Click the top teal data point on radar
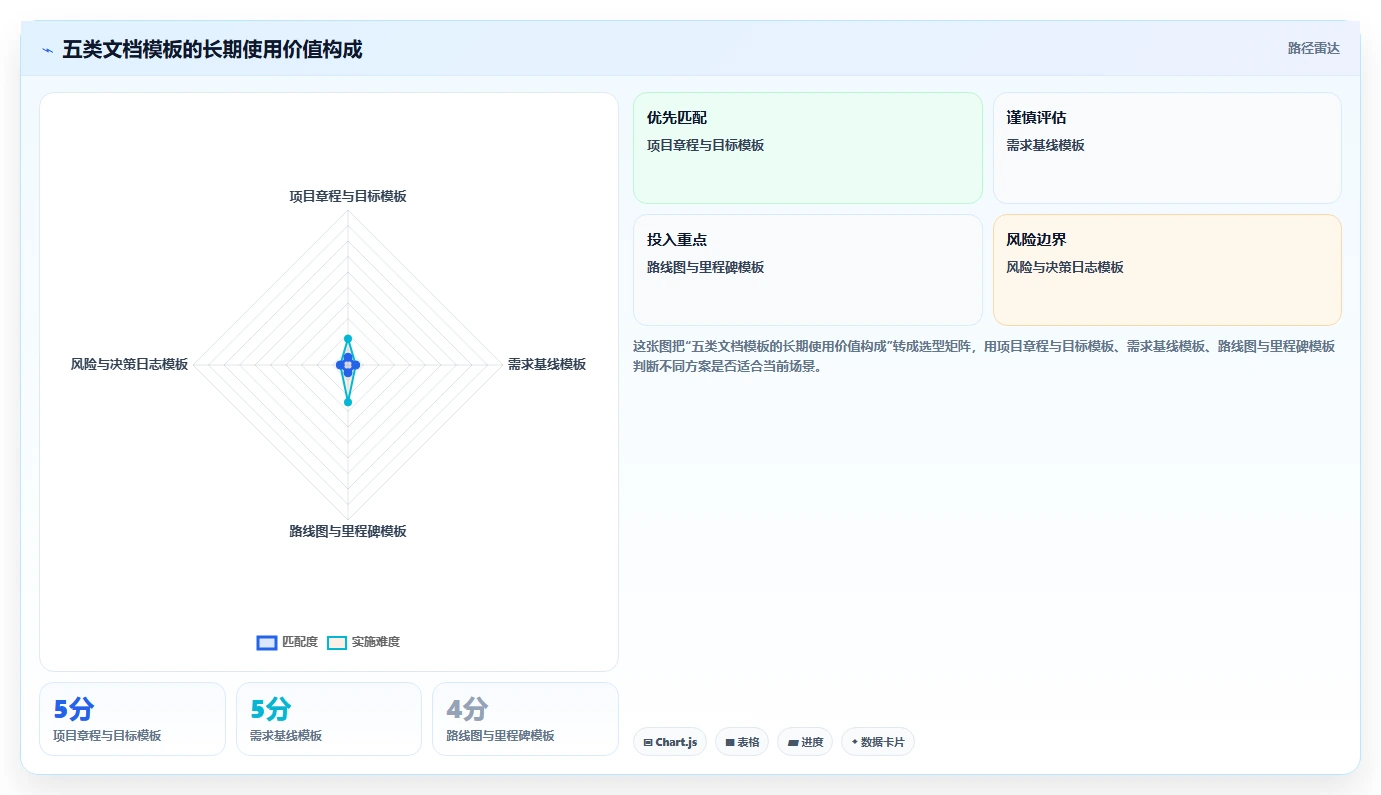The width and height of the screenshot is (1381, 795). point(348,339)
